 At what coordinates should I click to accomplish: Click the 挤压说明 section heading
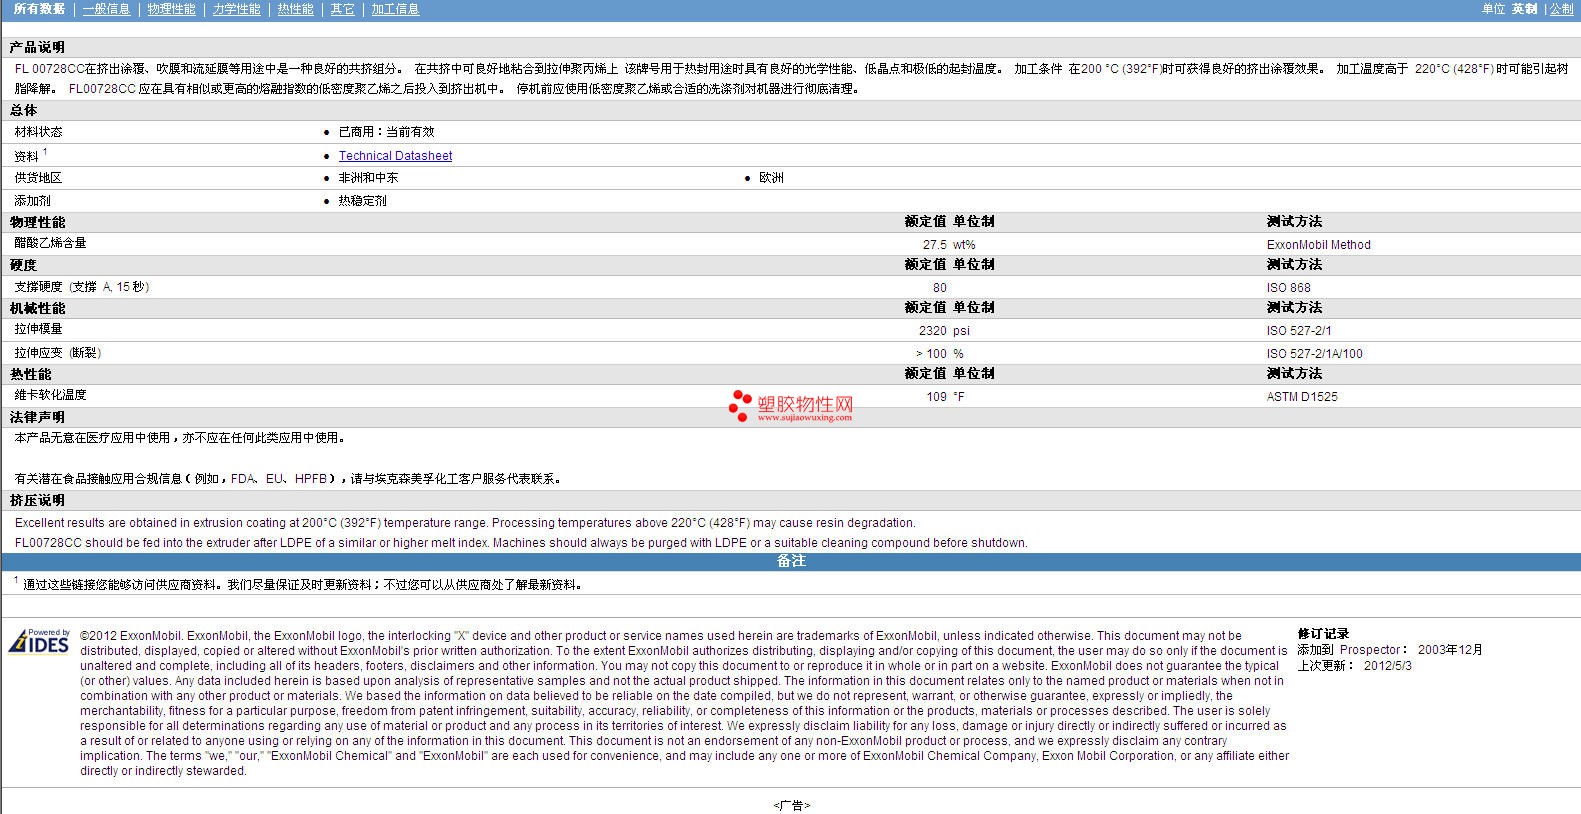[37, 500]
